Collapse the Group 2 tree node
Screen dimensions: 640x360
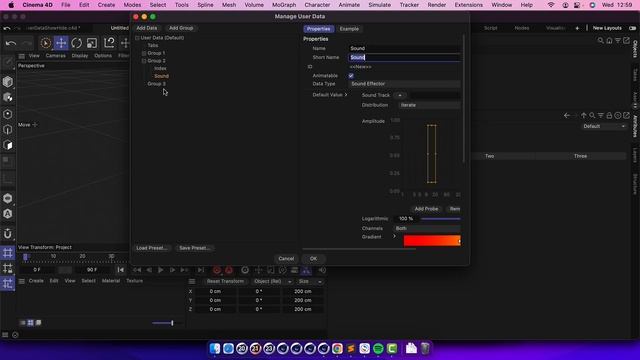pos(144,61)
